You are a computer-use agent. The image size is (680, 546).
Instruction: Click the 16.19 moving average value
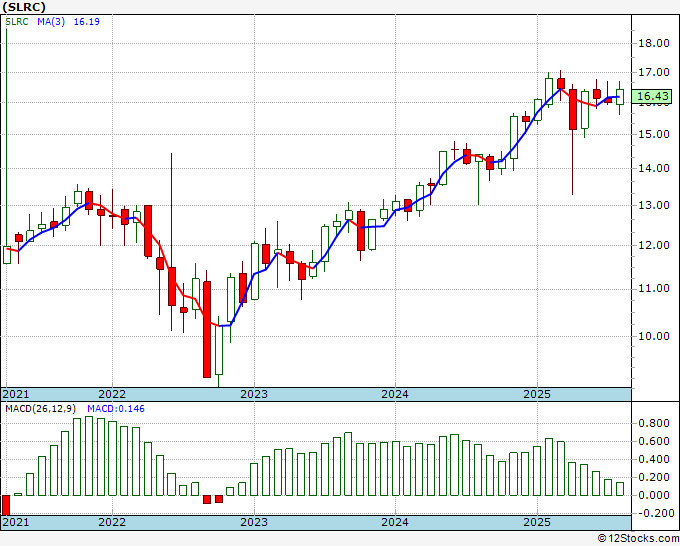86,22
